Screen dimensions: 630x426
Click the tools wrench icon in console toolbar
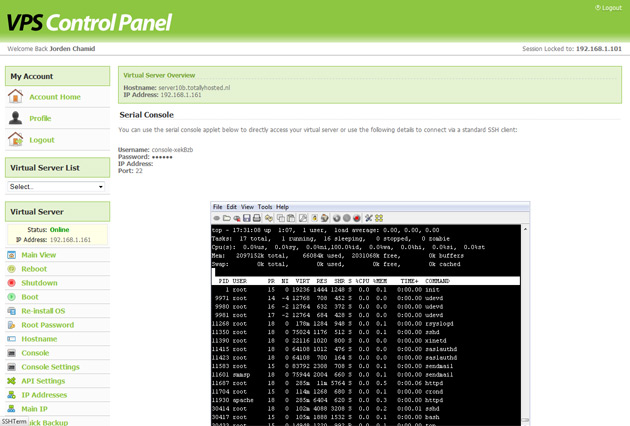point(368,218)
